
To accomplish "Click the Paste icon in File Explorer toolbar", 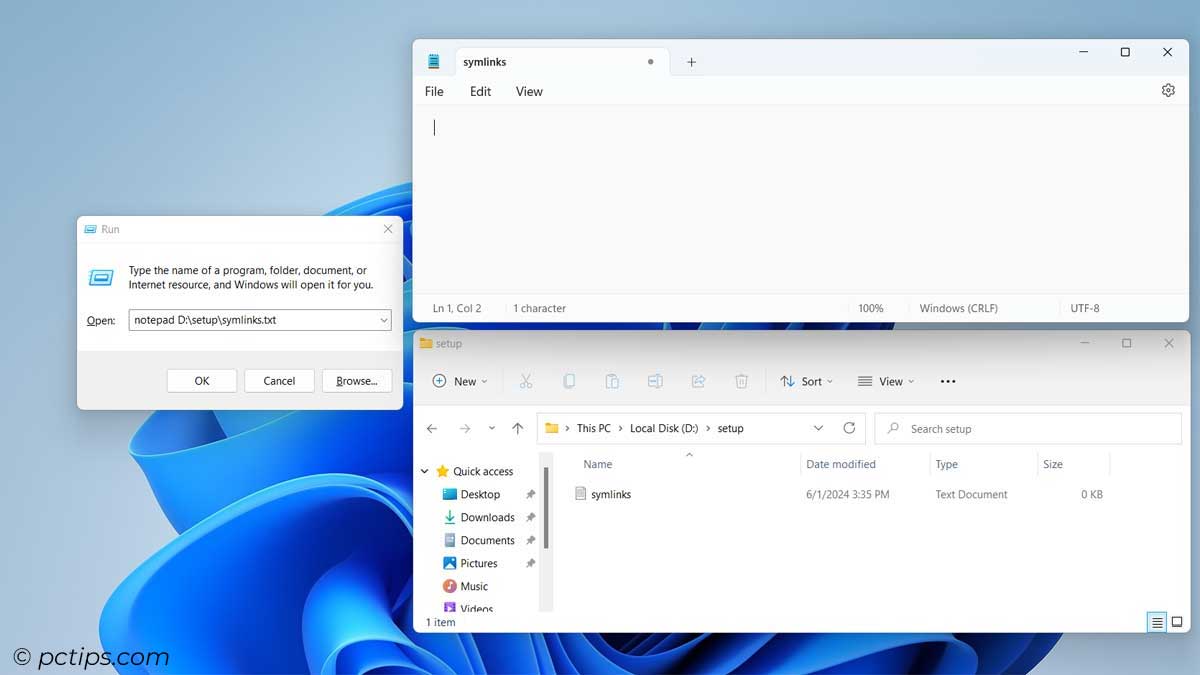I will 611,381.
